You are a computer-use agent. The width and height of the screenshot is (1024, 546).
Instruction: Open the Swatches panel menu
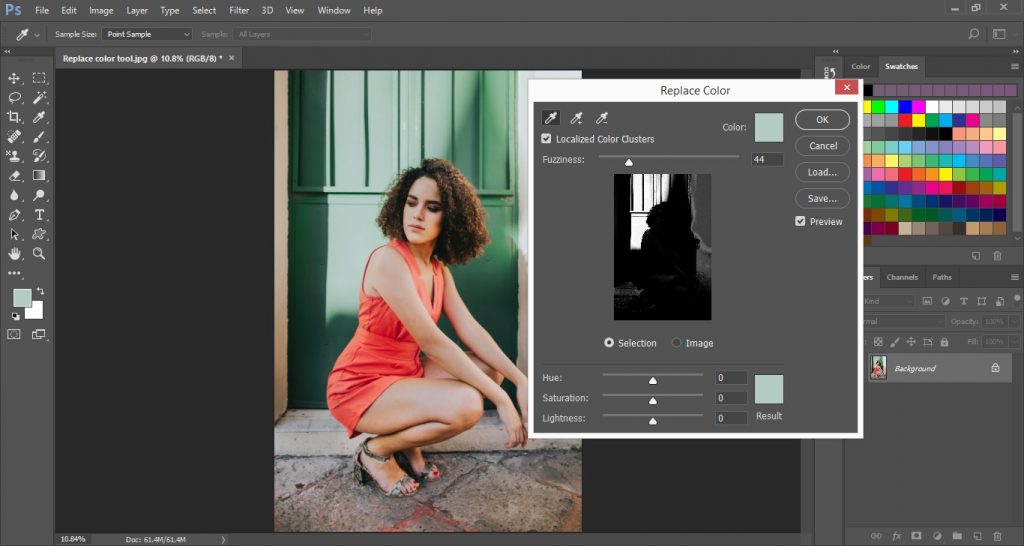coord(1014,67)
